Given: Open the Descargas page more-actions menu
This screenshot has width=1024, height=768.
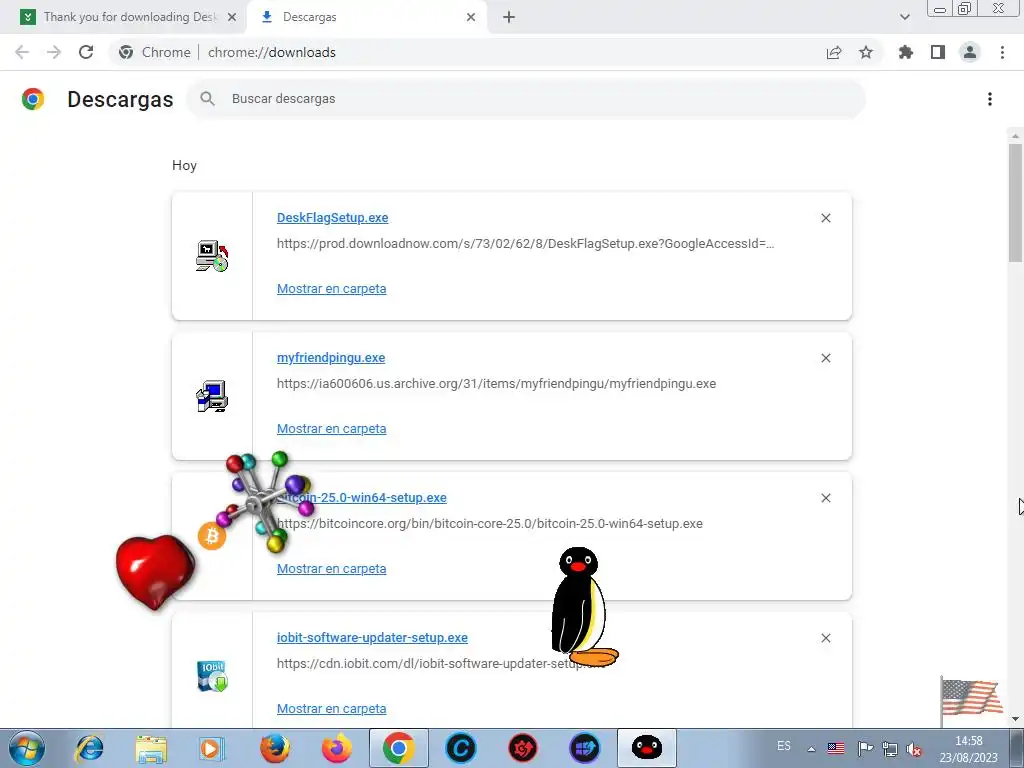Looking at the screenshot, I should [990, 99].
